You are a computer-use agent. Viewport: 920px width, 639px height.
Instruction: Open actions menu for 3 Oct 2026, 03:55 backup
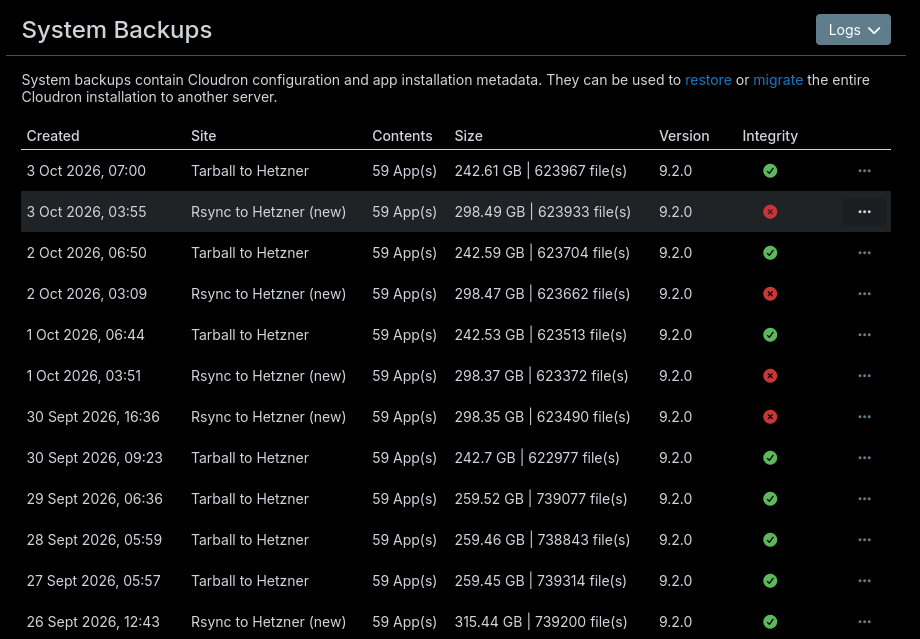coord(864,212)
